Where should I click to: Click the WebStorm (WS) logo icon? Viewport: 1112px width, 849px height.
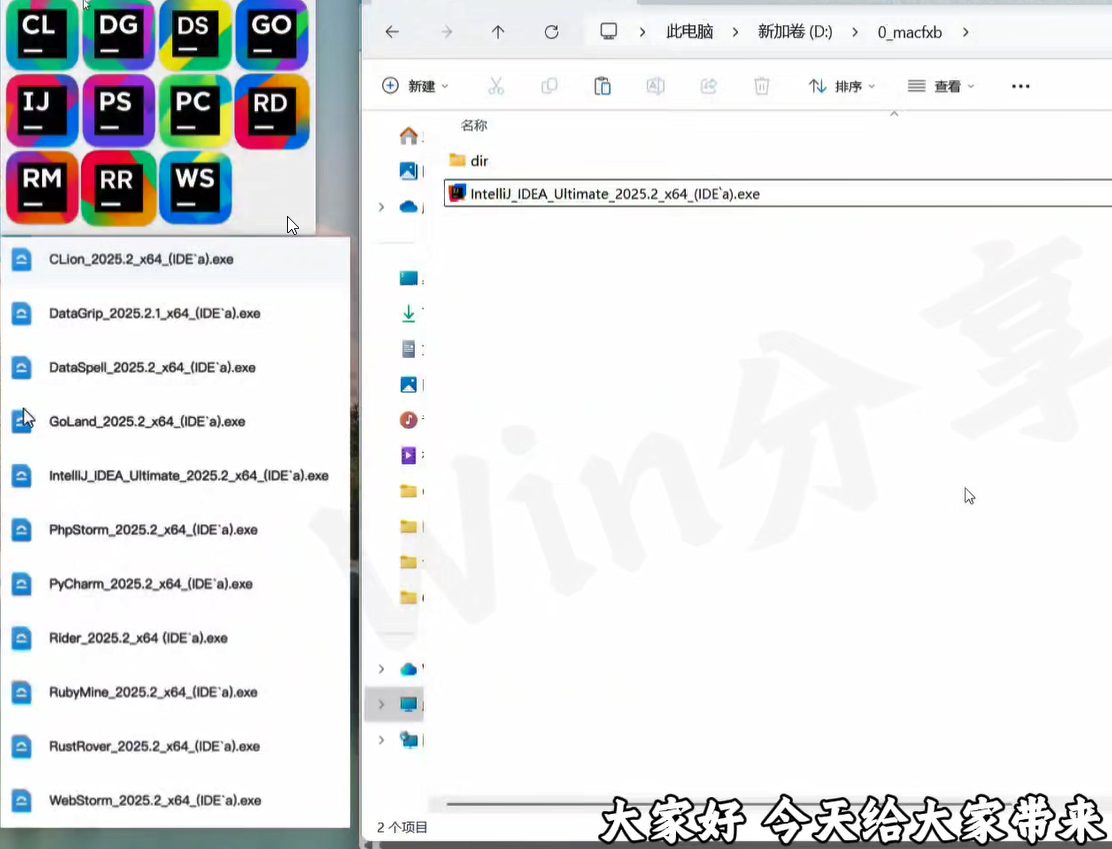click(195, 187)
